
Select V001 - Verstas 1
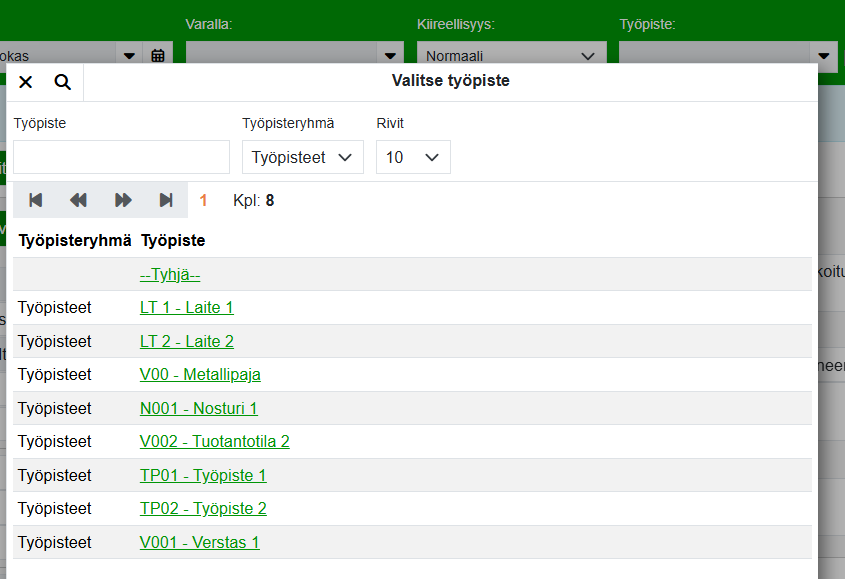199,542
